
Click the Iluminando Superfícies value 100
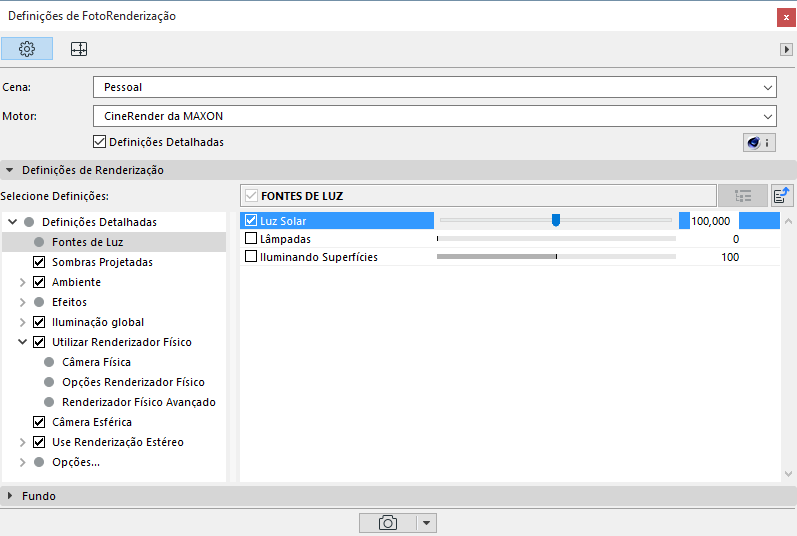click(730, 257)
